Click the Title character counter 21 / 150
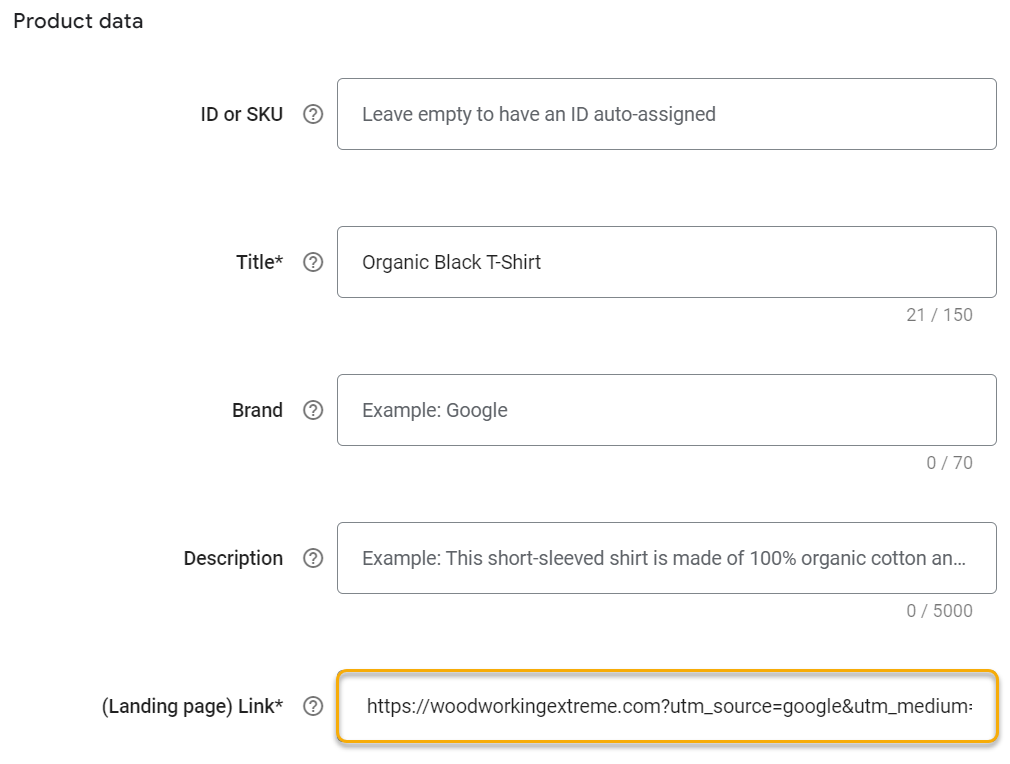This screenshot has width=1010, height=764. coord(939,315)
